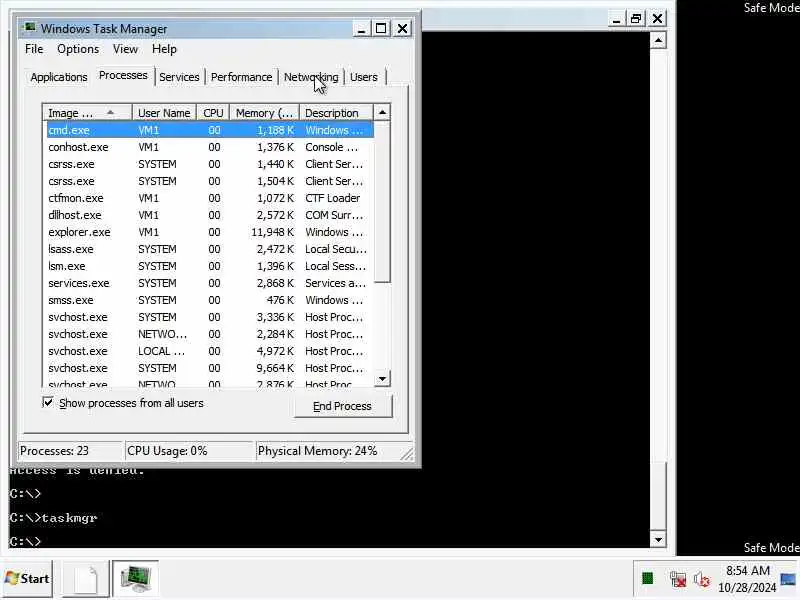Open the File menu in Task Manager
800x600 pixels.
(x=34, y=49)
